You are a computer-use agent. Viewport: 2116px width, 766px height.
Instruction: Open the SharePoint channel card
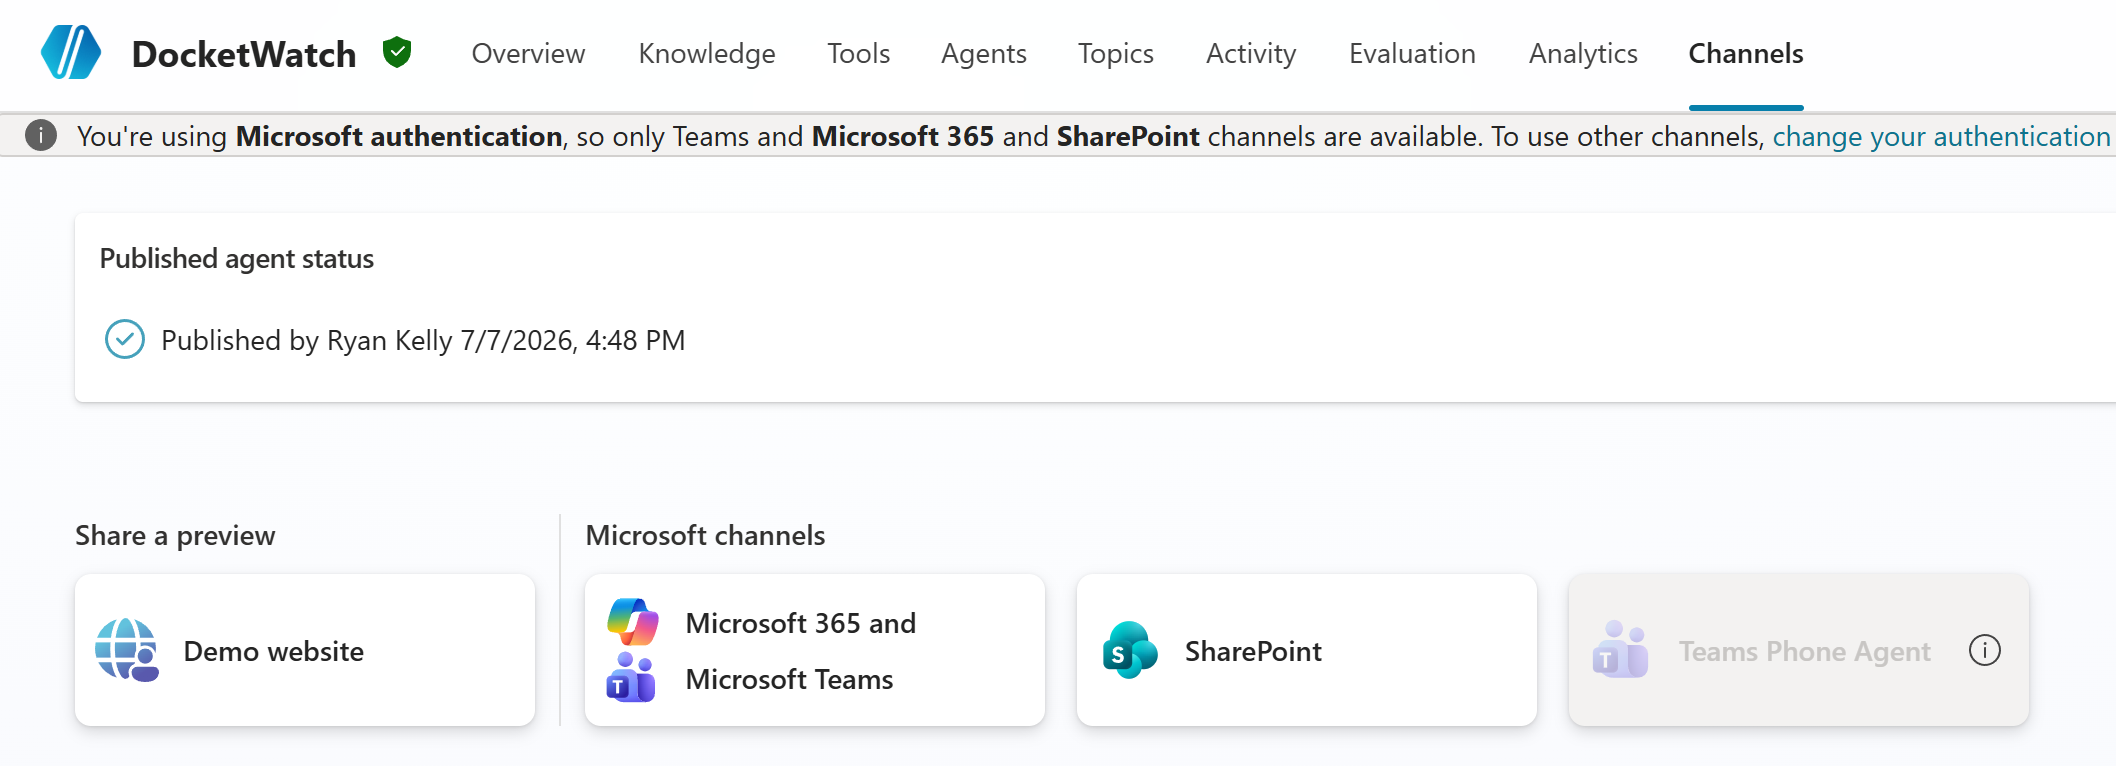pyautogui.click(x=1307, y=650)
